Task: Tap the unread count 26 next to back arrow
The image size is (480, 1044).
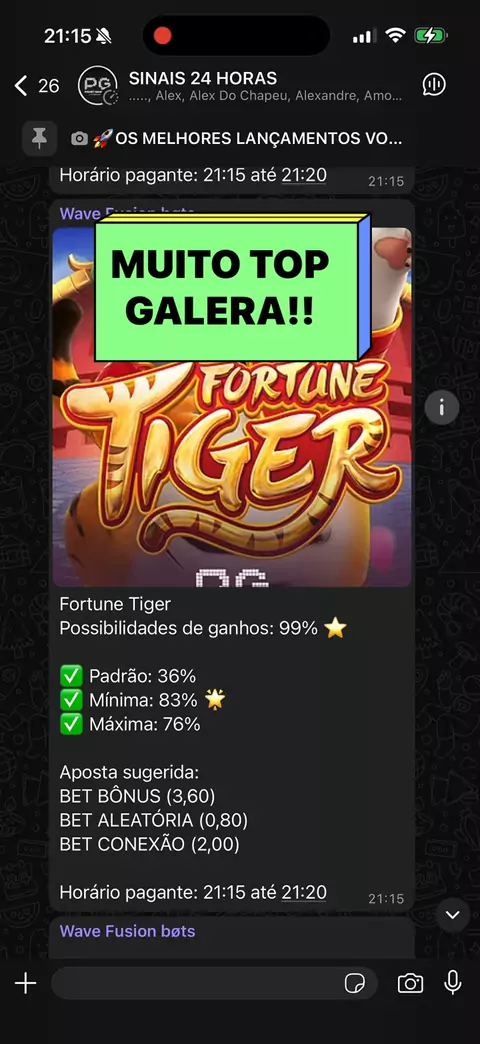Action: coord(49,86)
